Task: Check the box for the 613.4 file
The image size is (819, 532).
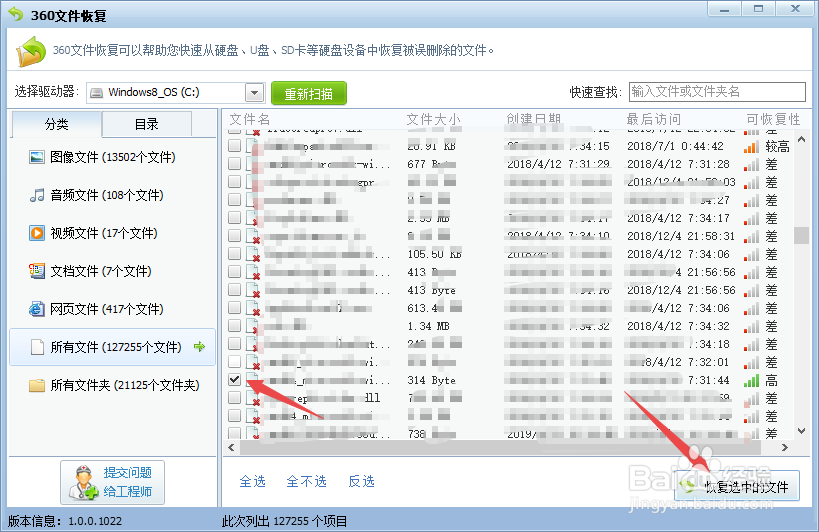Action: click(235, 308)
